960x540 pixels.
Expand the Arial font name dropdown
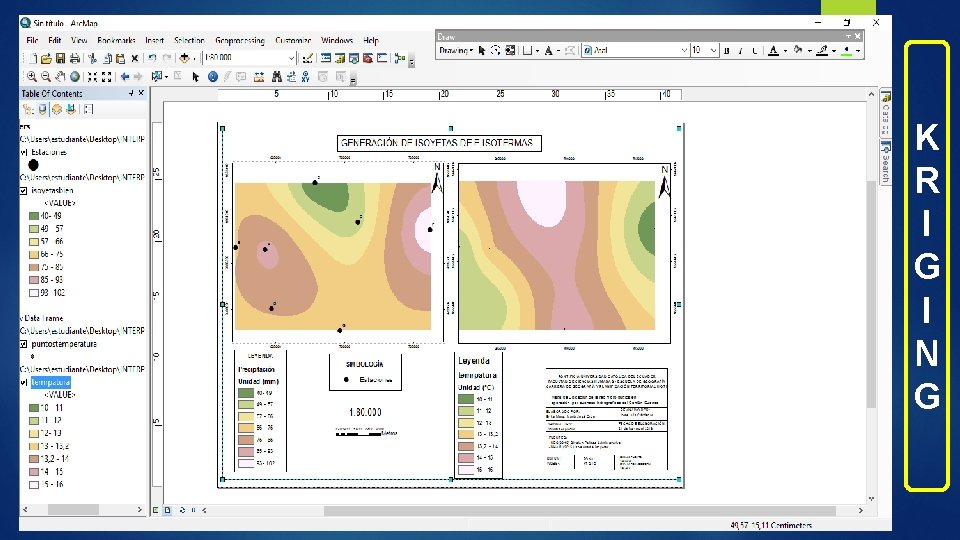(x=682, y=50)
